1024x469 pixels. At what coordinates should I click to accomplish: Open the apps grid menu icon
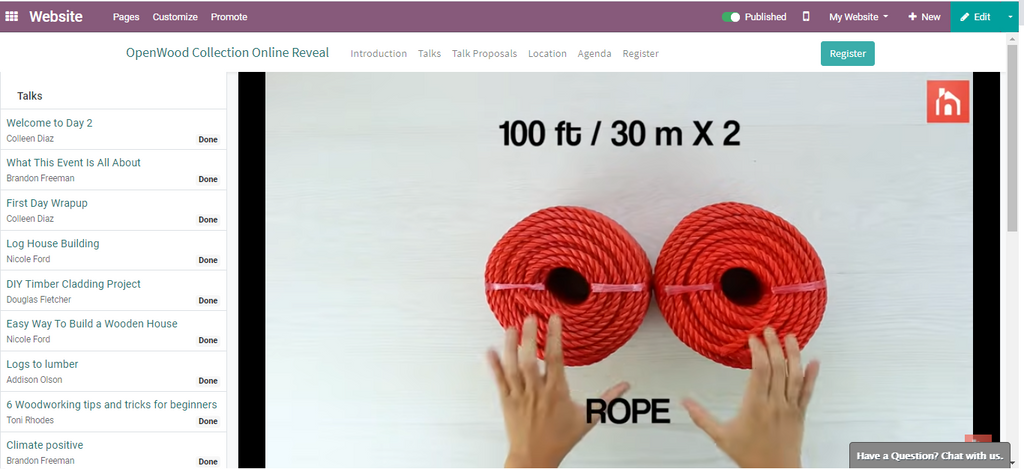12,17
